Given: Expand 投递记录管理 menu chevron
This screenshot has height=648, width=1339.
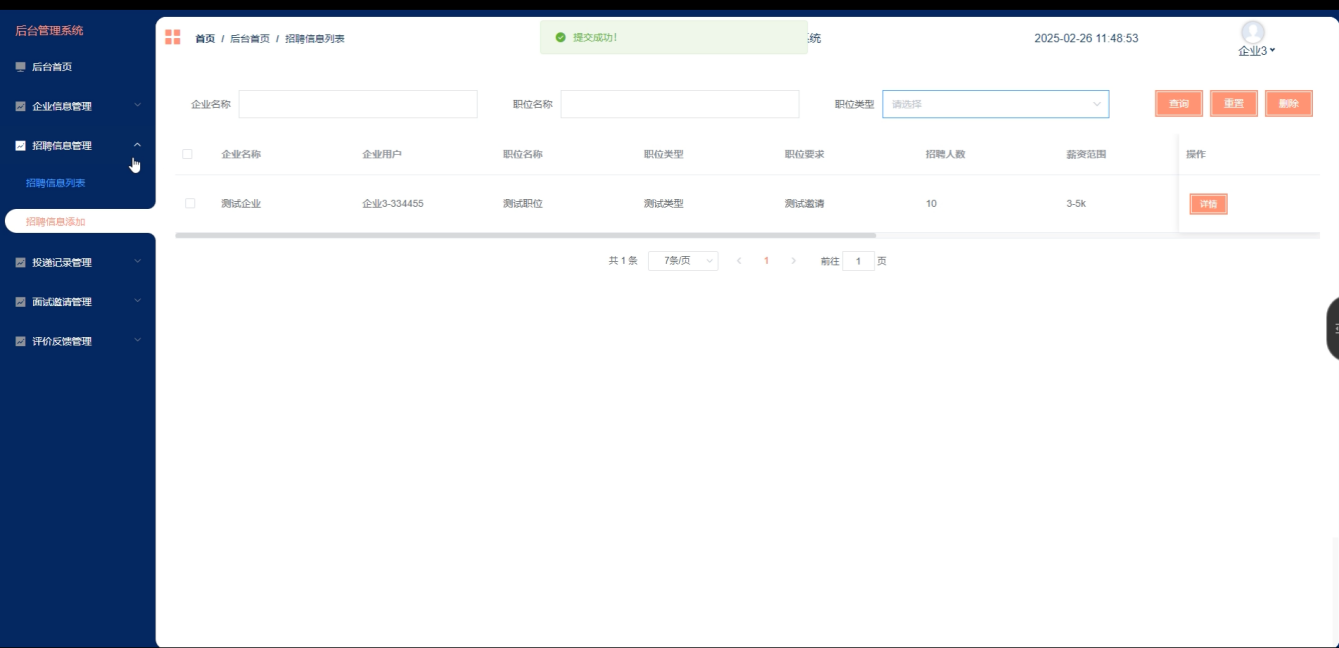Looking at the screenshot, I should 138,261.
